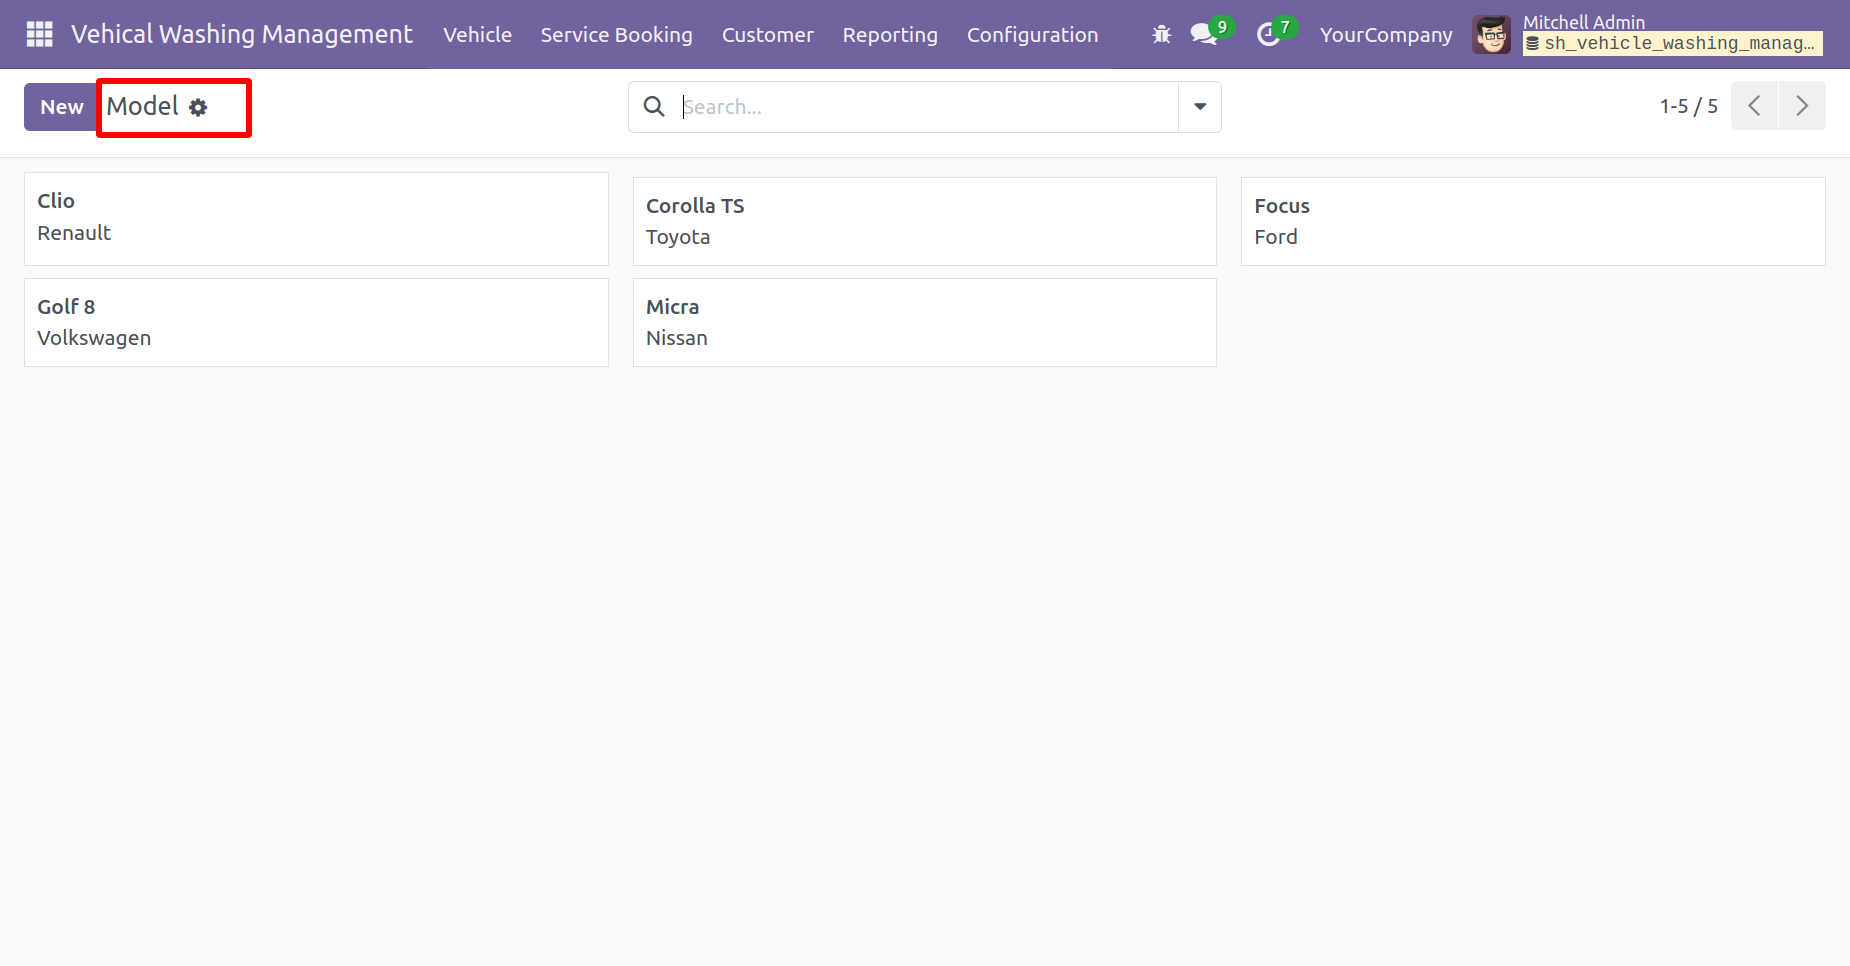Open the Vehicle menu
The width and height of the screenshot is (1850, 966).
point(477,35)
